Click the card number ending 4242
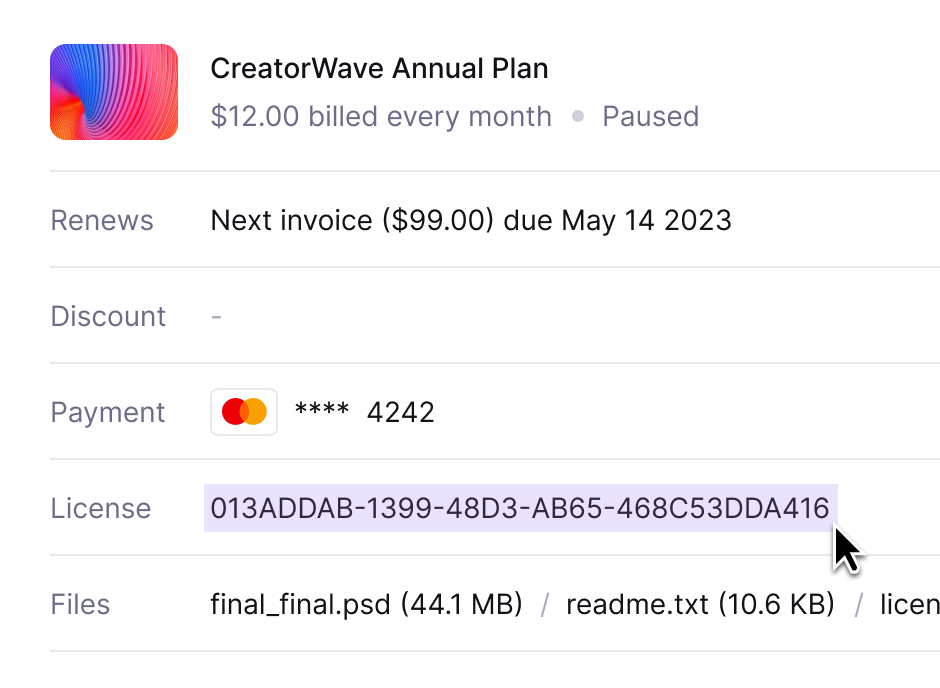 tap(400, 412)
